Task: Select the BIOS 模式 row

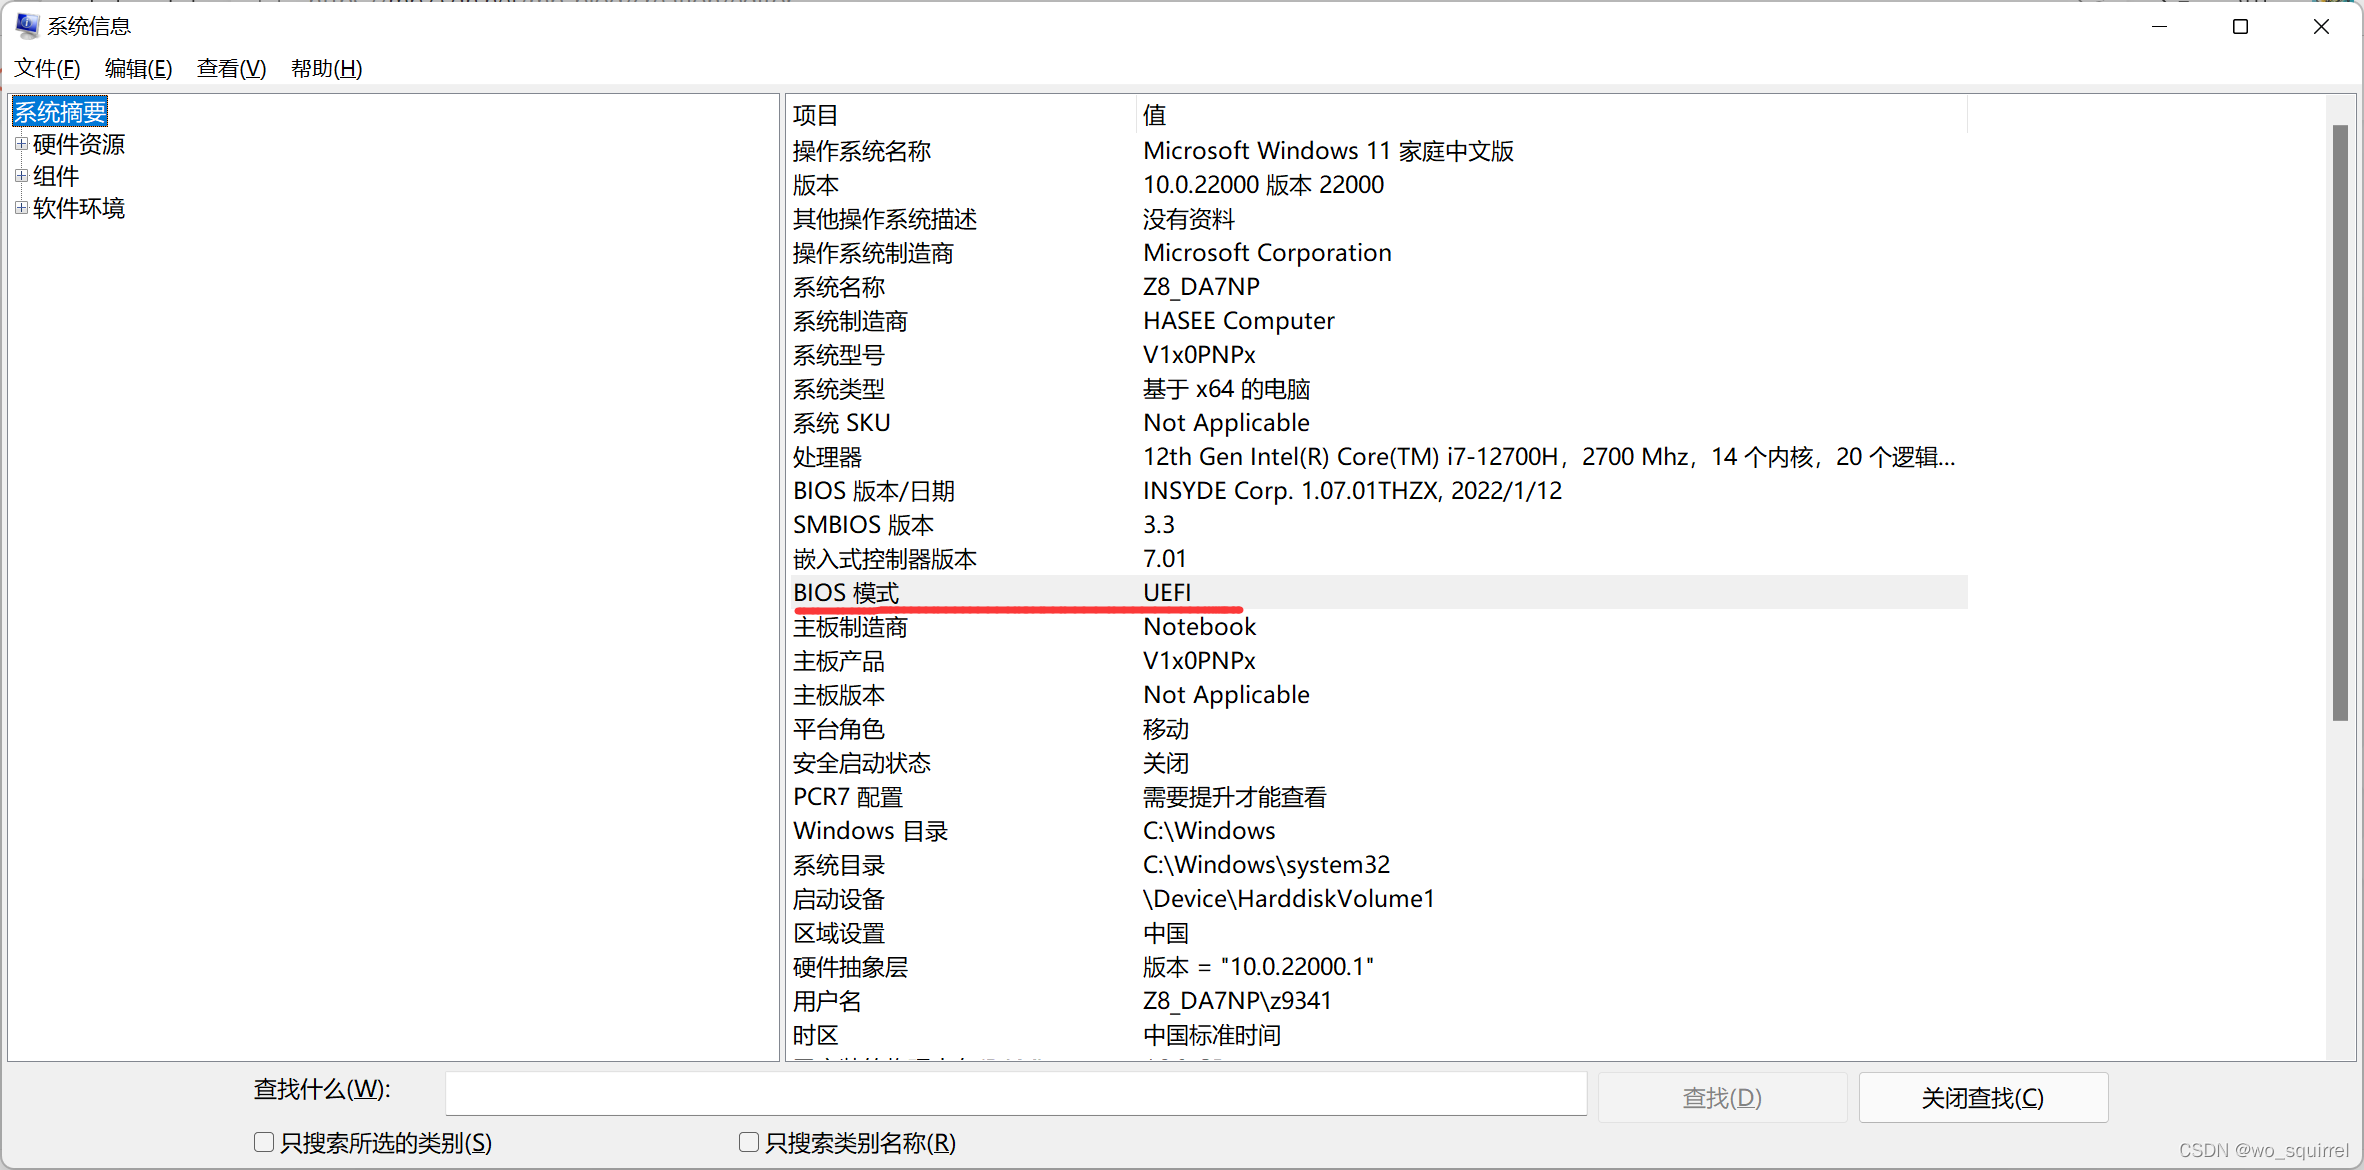Action: [x=847, y=592]
